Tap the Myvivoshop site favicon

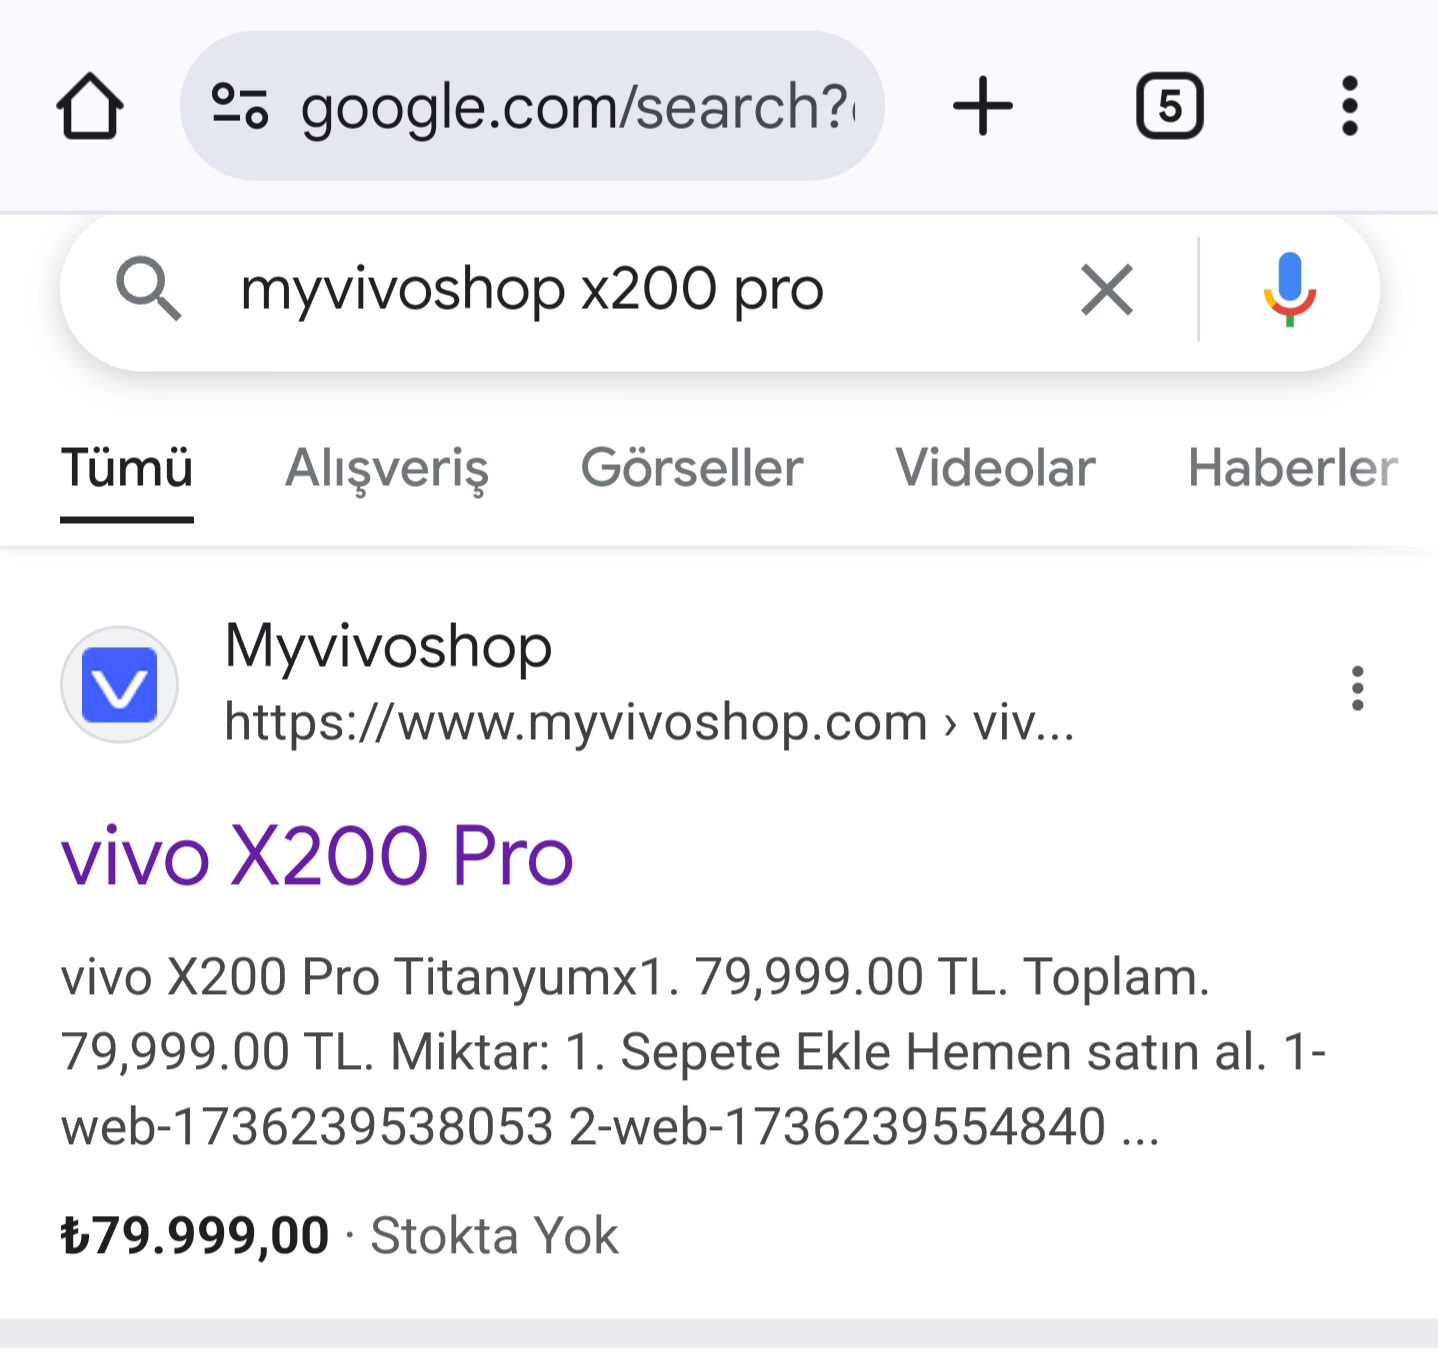[120, 685]
